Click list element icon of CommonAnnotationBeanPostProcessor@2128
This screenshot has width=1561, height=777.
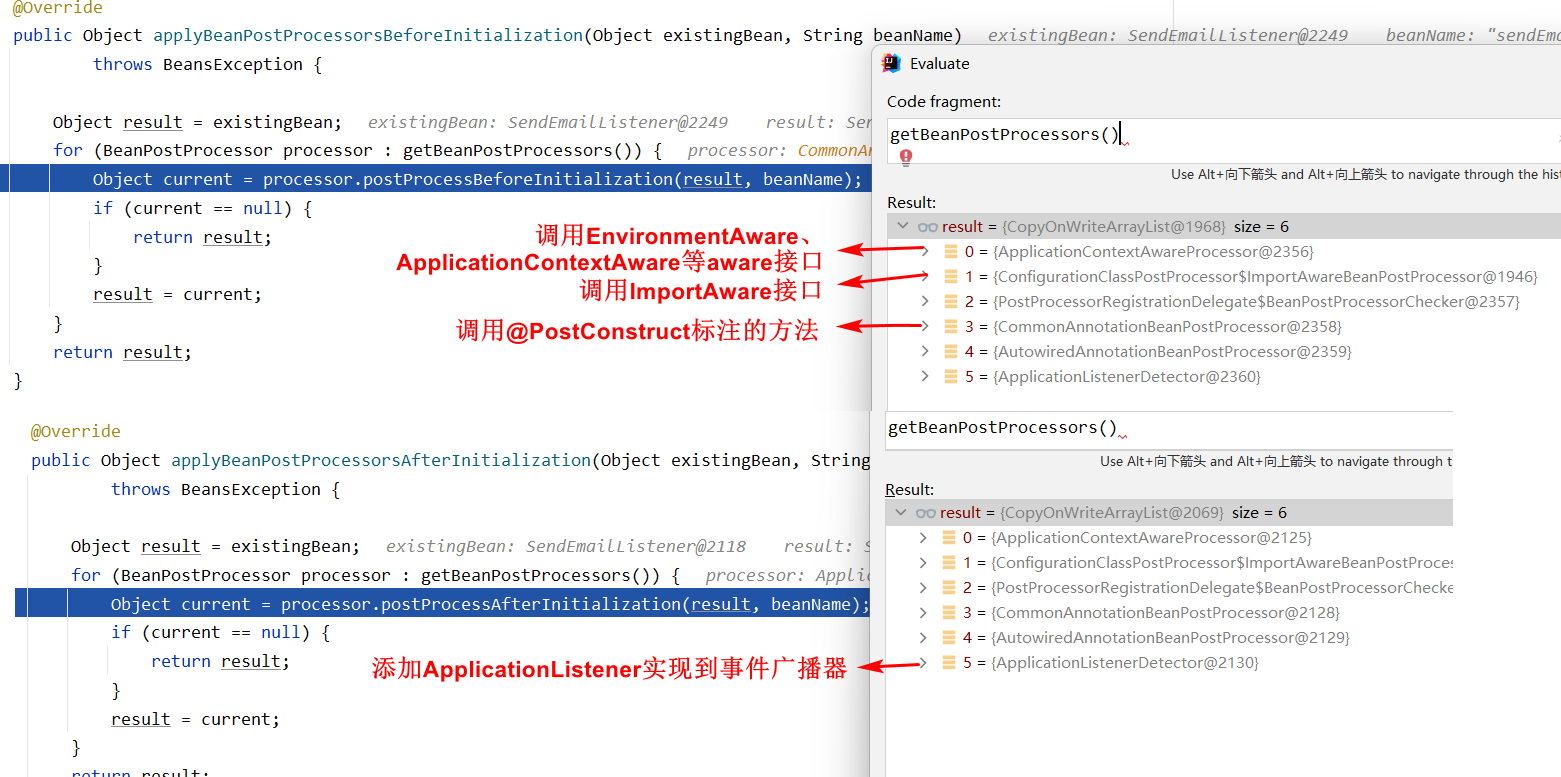(949, 613)
